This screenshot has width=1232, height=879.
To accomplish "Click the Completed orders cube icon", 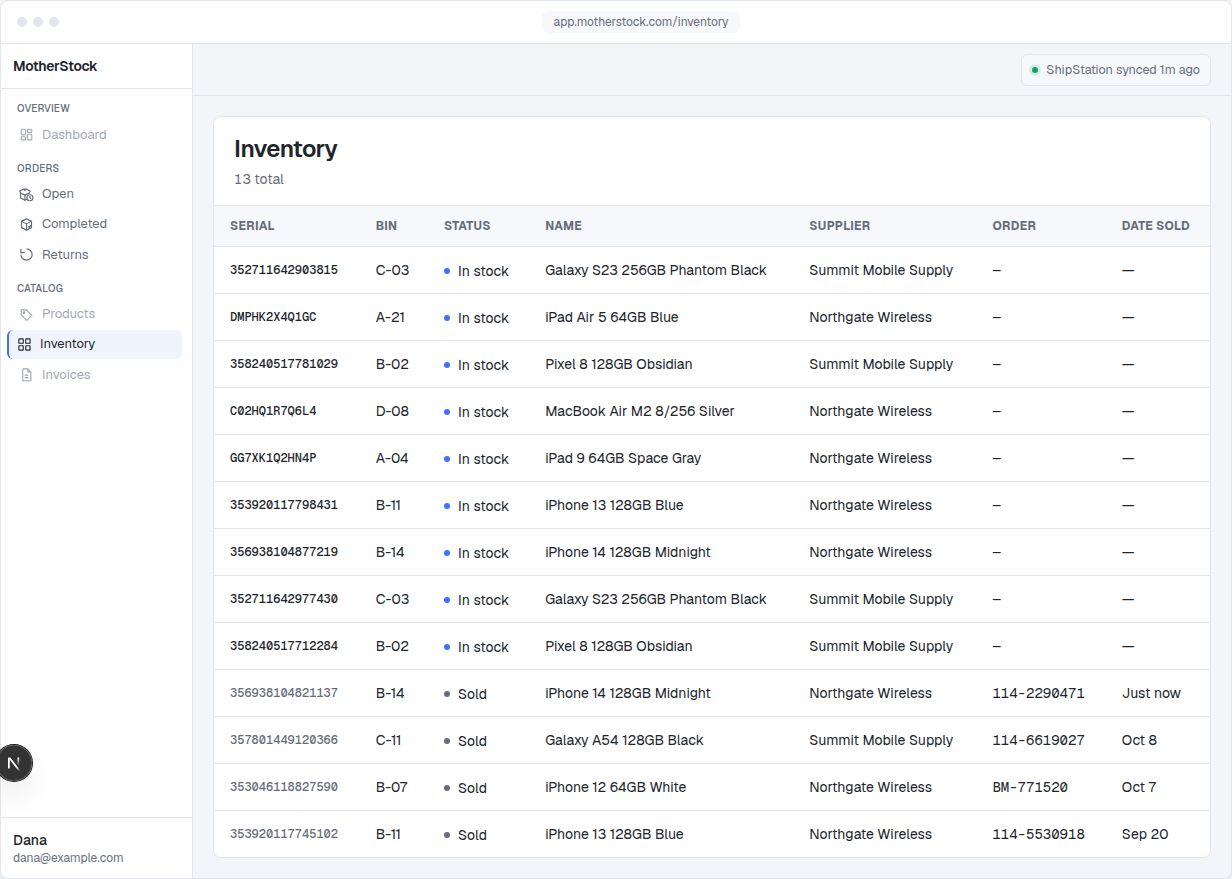I will tap(27, 224).
